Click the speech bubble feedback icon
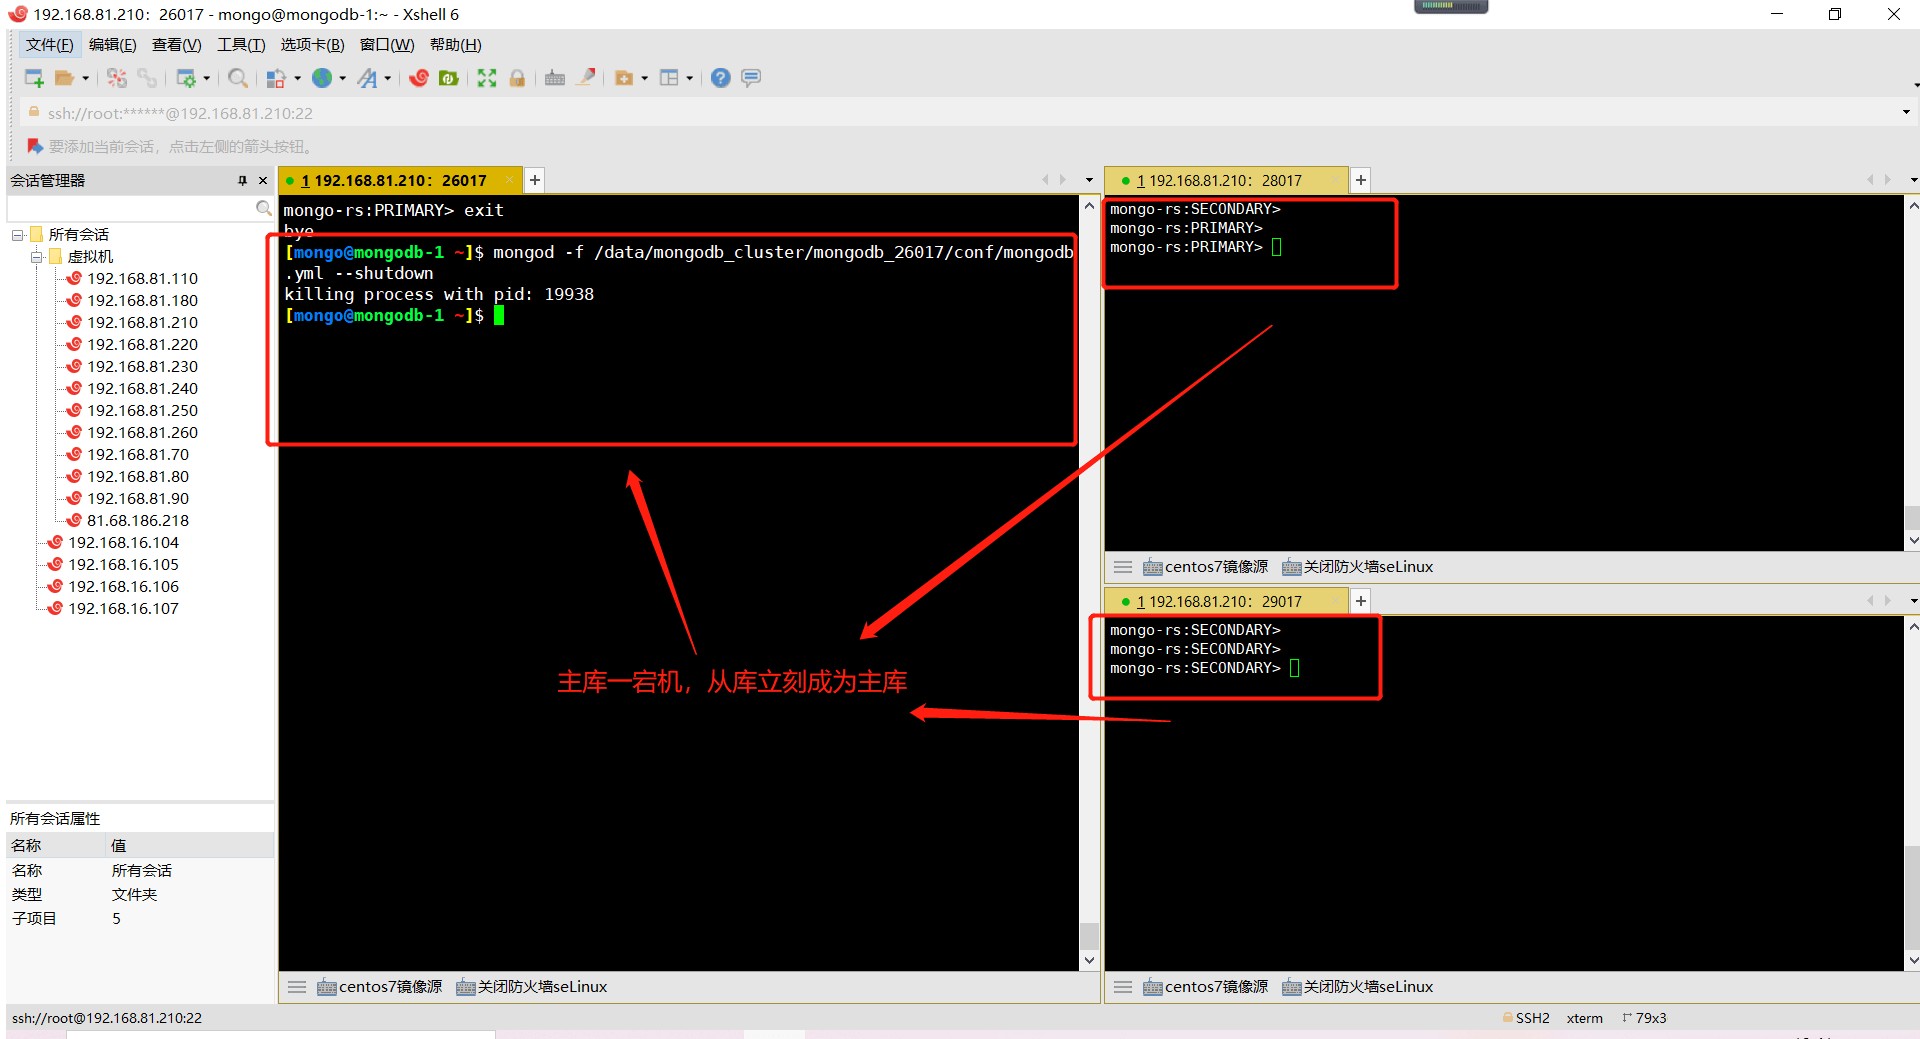 tap(751, 78)
